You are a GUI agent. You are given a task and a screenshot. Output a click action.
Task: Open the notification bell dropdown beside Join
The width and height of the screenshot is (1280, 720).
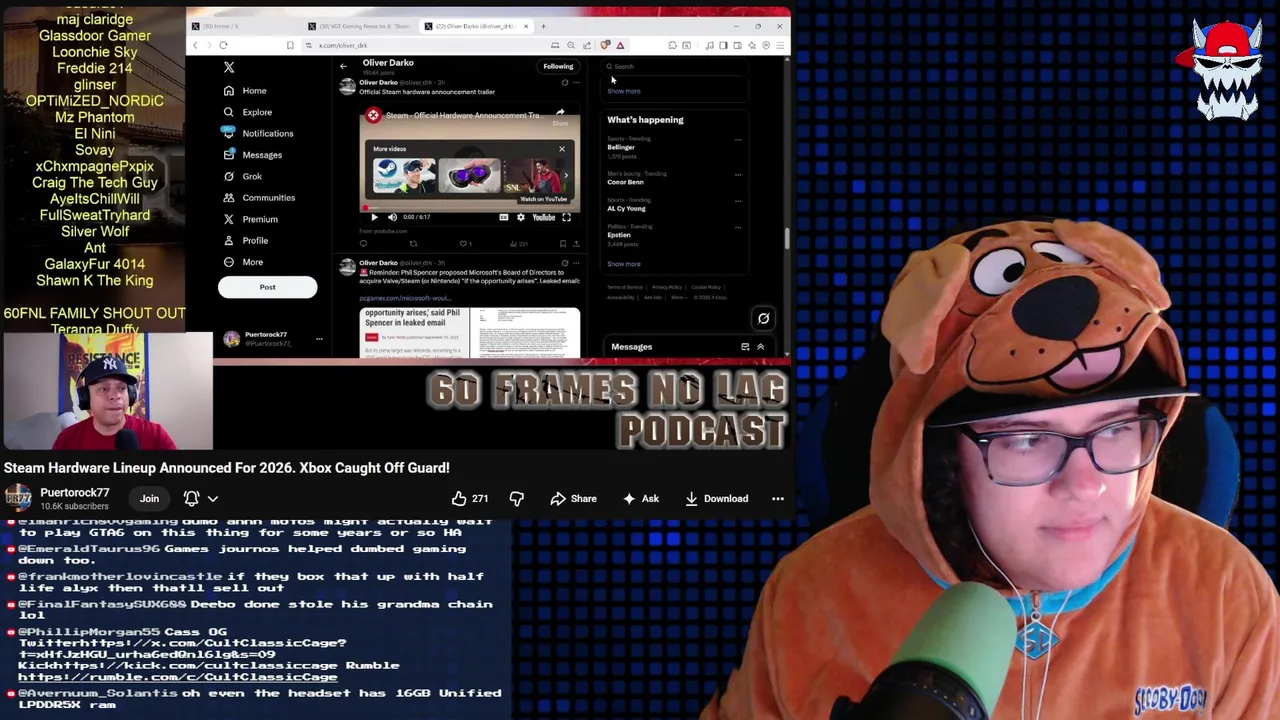point(200,498)
